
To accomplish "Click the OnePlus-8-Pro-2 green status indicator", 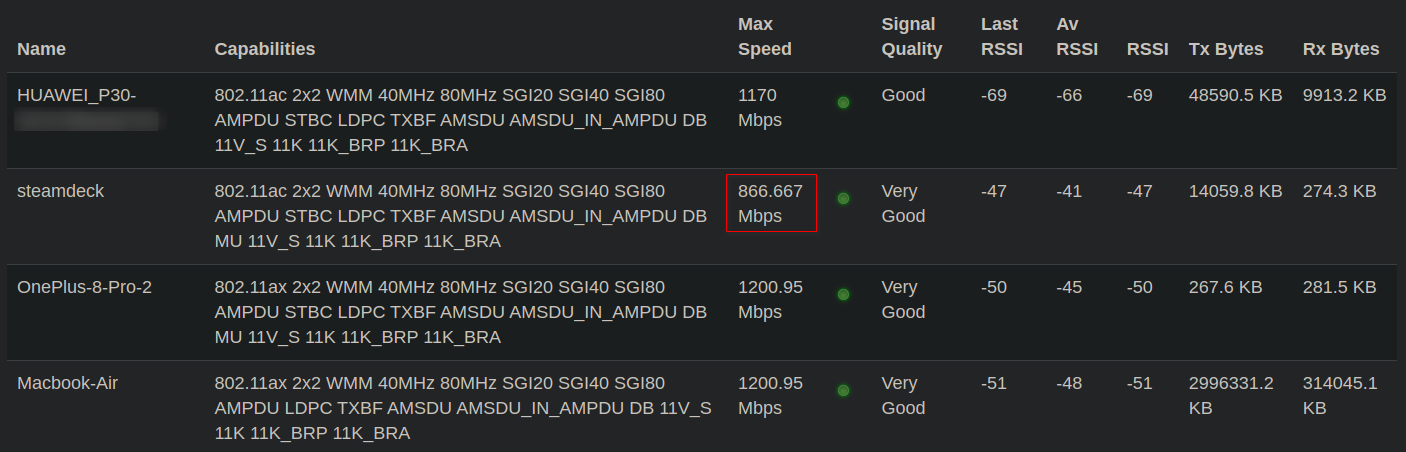I will click(x=843, y=294).
